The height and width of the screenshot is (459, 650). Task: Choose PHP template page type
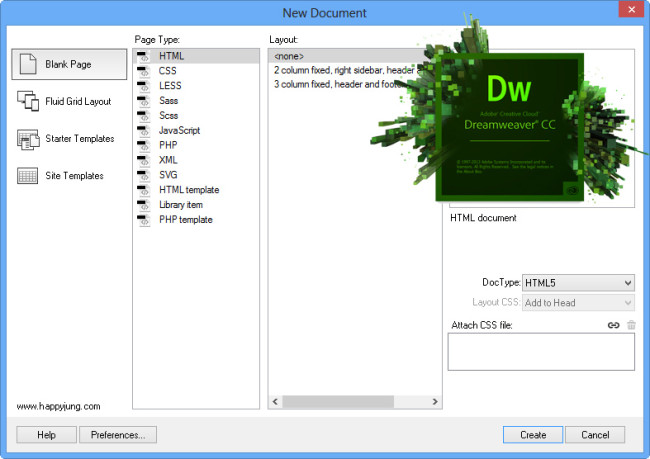[x=196, y=220]
